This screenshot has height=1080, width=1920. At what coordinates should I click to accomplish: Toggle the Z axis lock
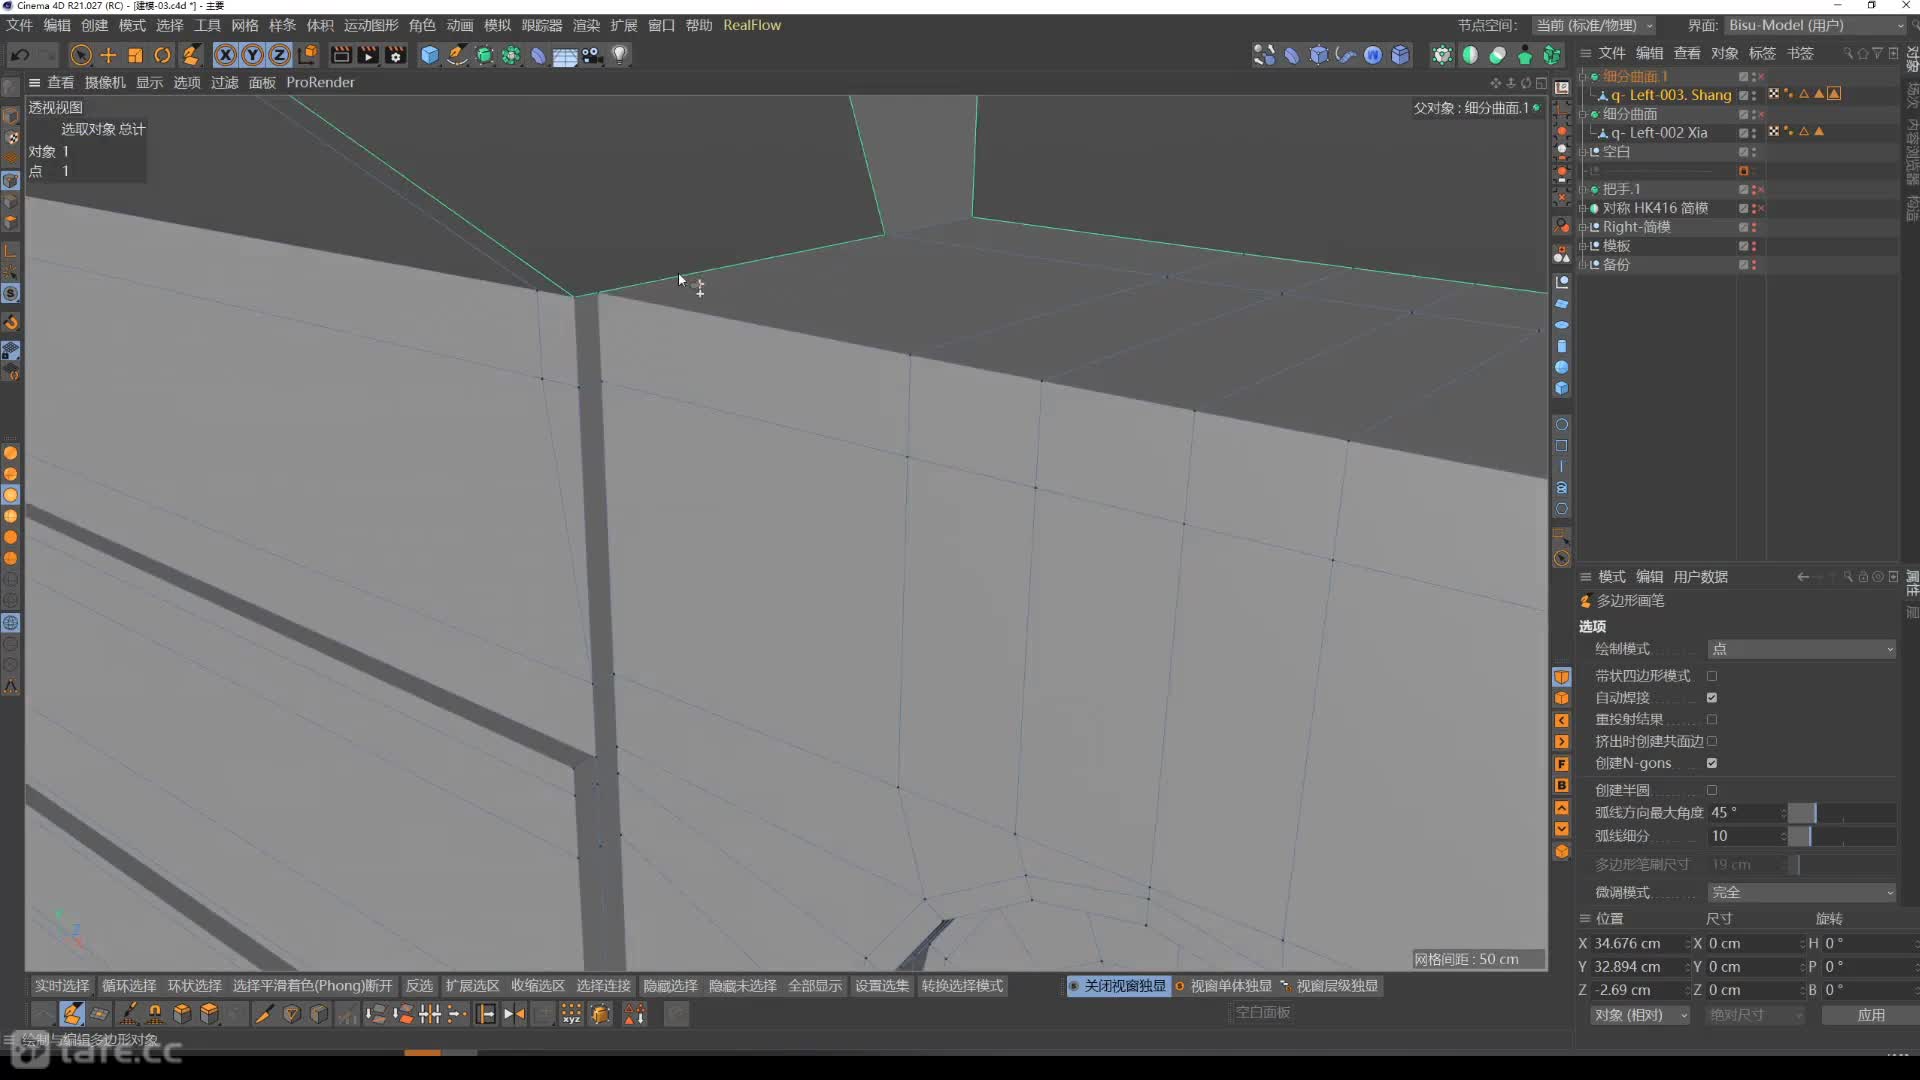pos(280,55)
